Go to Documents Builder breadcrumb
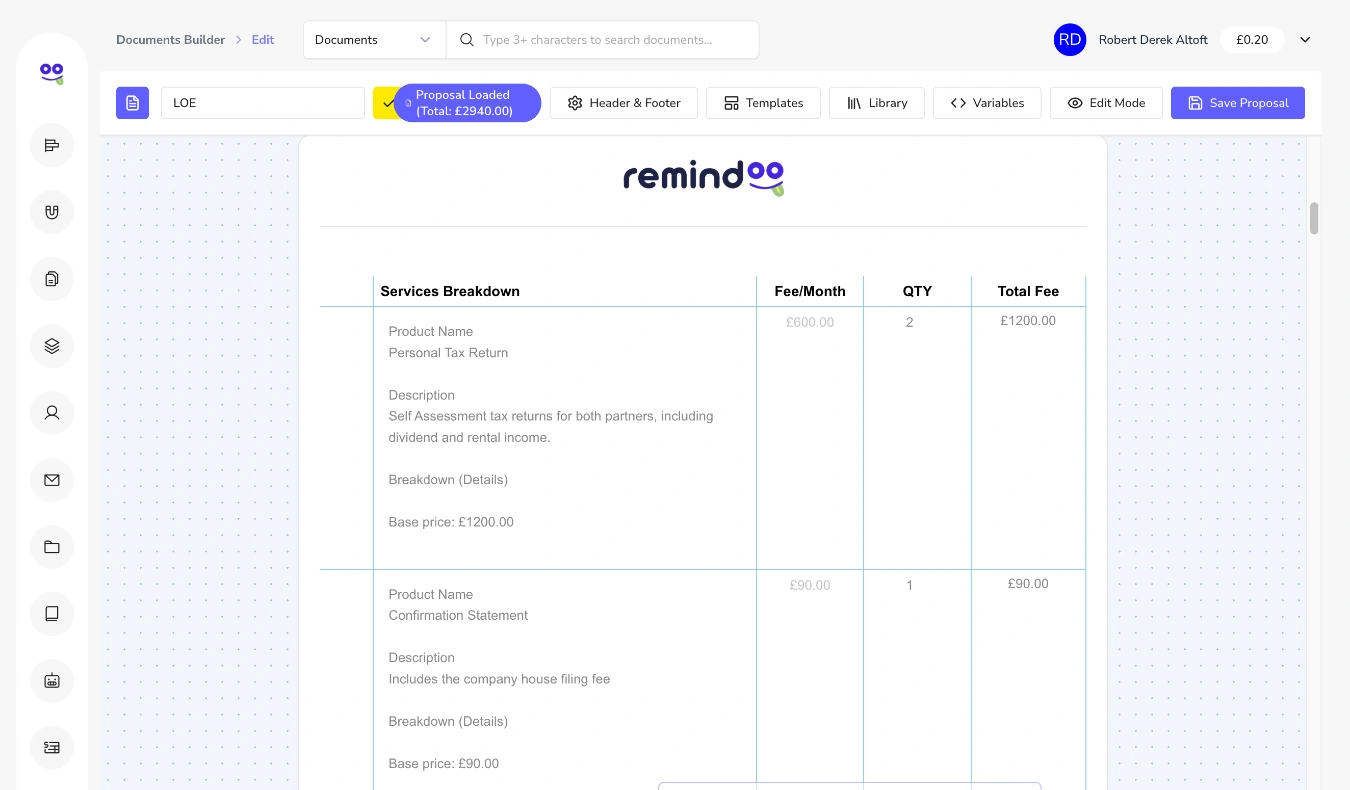The width and height of the screenshot is (1350, 790). click(171, 40)
